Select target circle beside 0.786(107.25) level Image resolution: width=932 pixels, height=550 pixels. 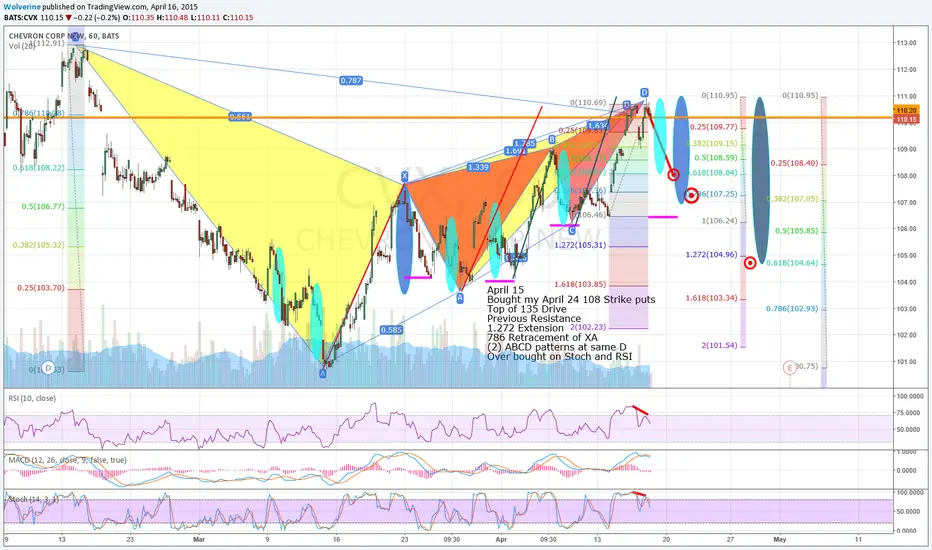tap(691, 194)
